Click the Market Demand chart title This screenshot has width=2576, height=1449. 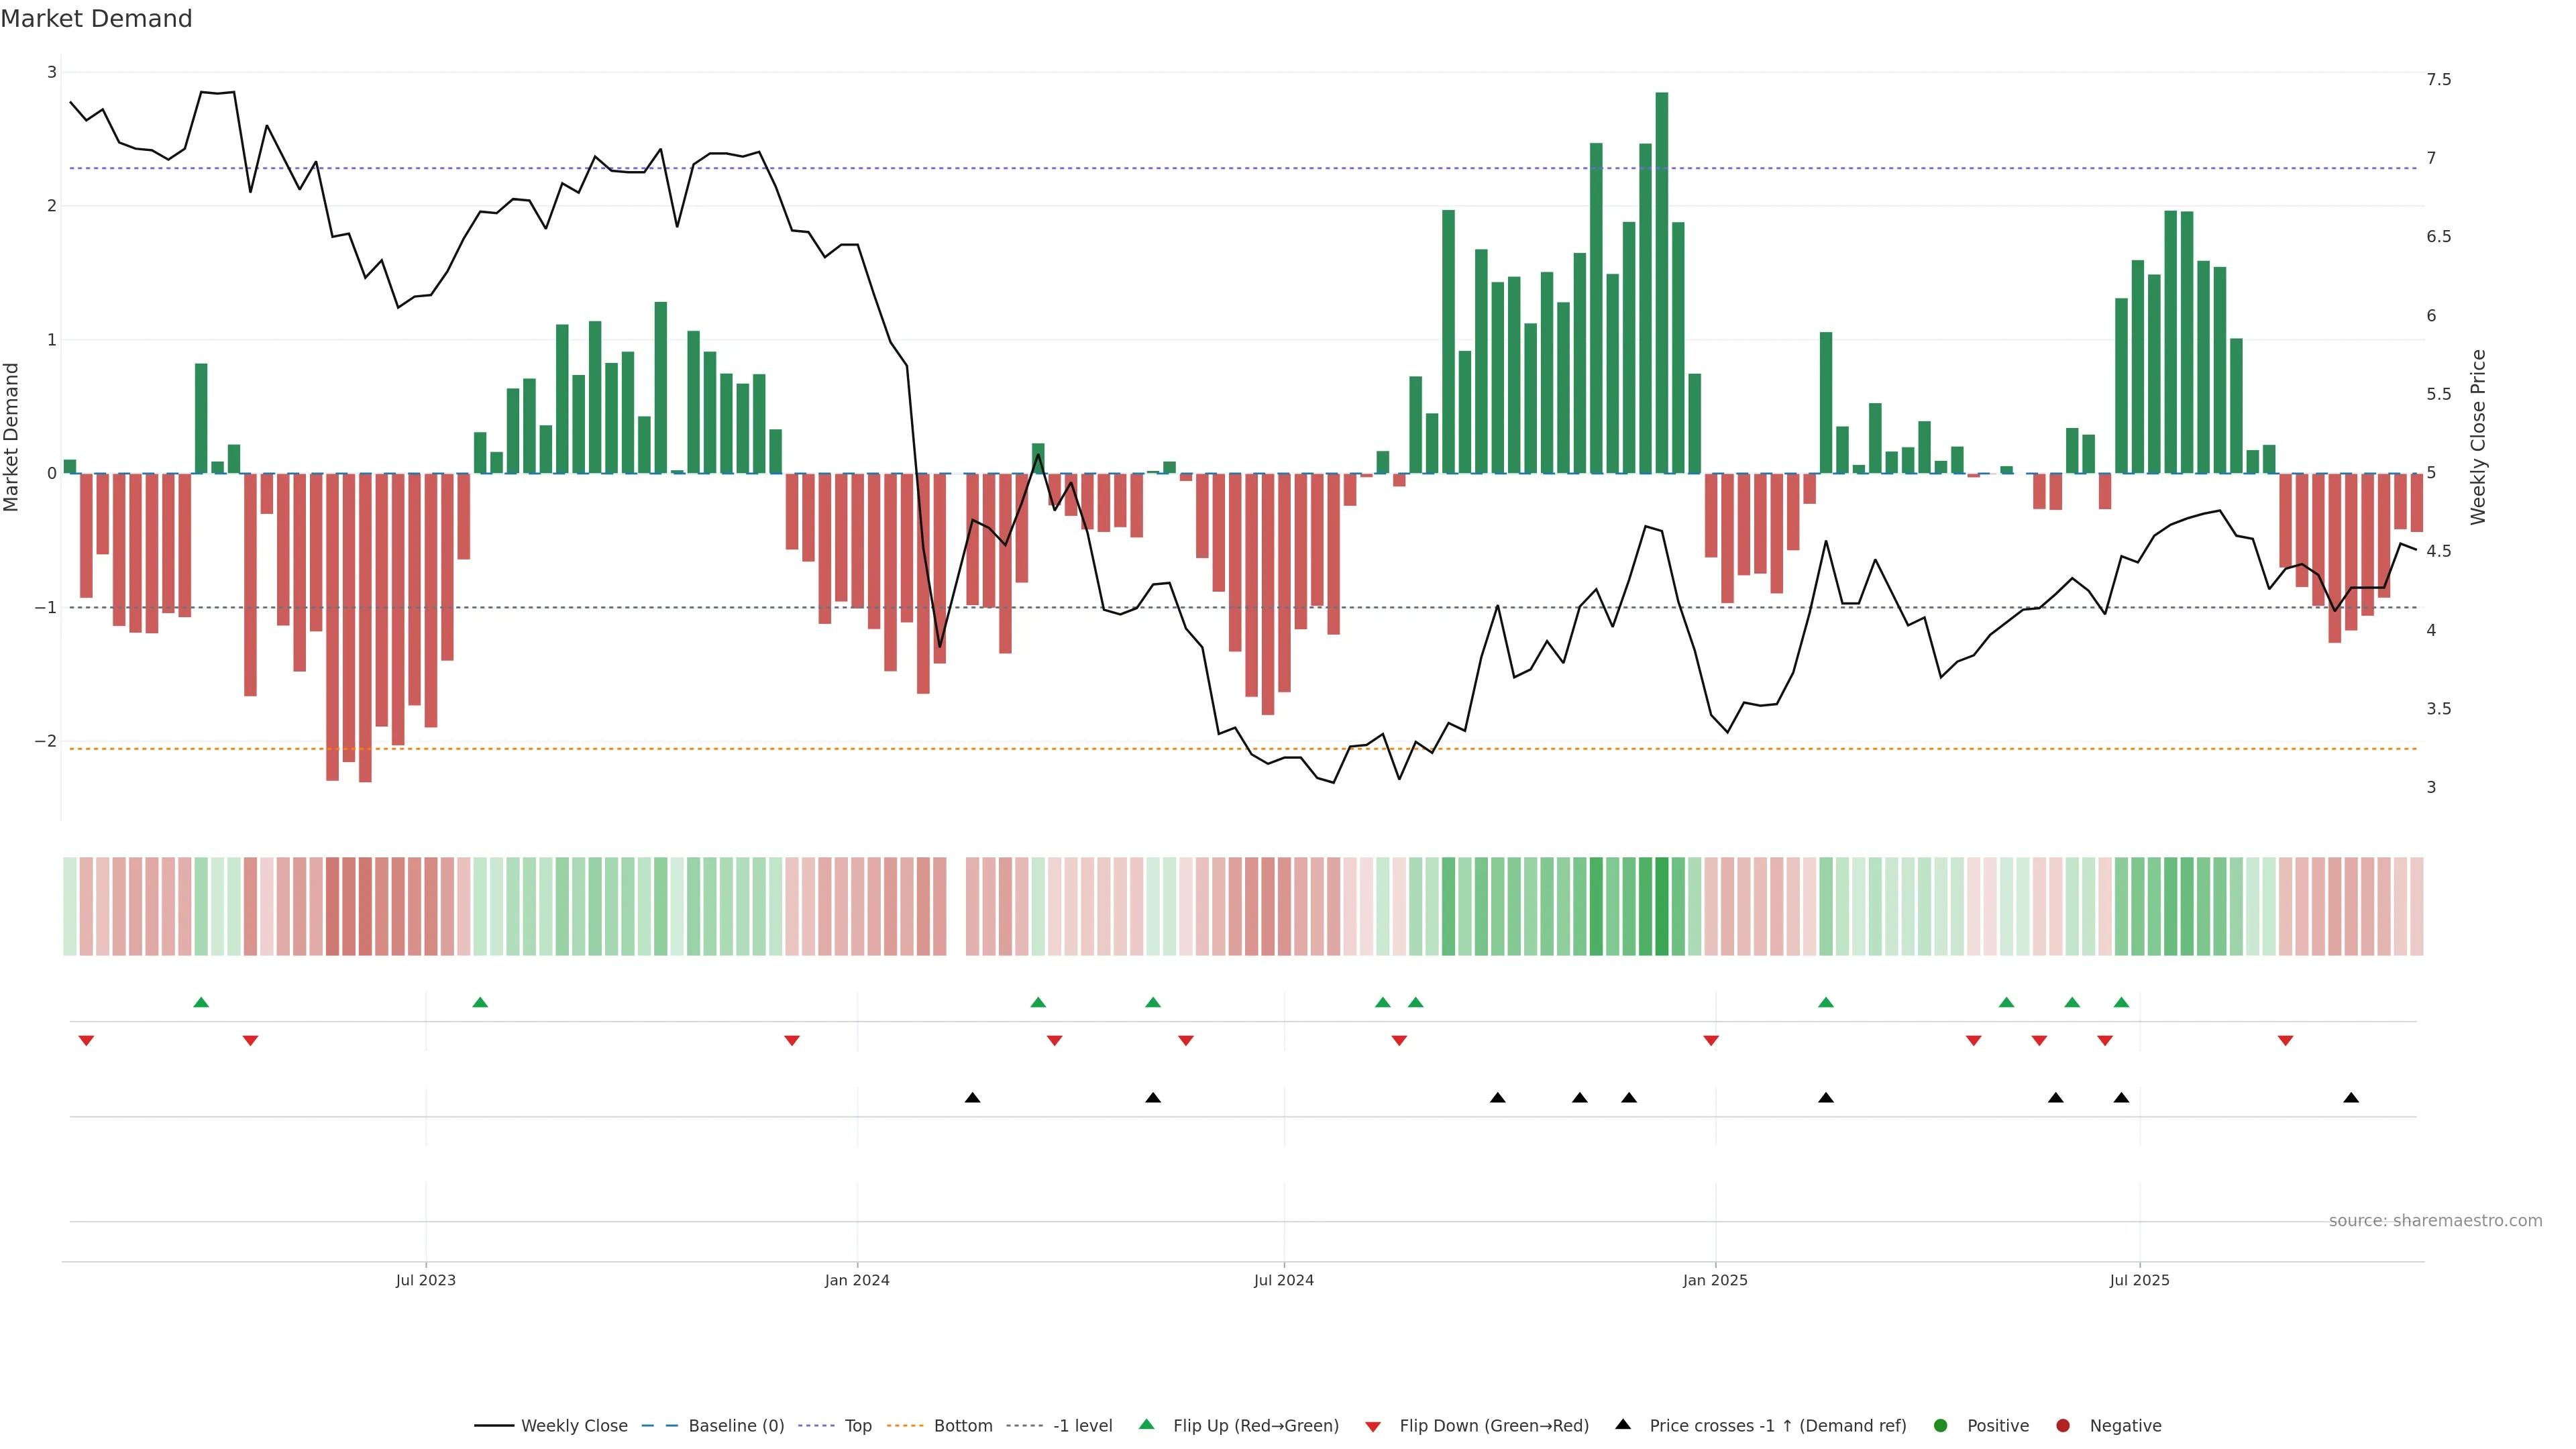pos(96,19)
